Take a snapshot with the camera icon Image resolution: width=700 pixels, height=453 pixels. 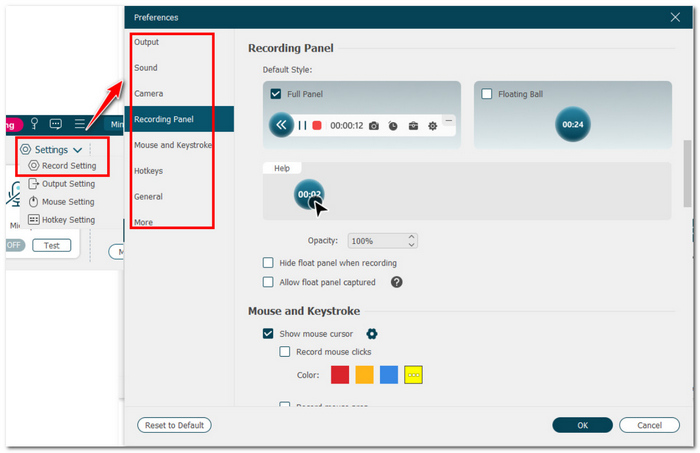coord(374,126)
